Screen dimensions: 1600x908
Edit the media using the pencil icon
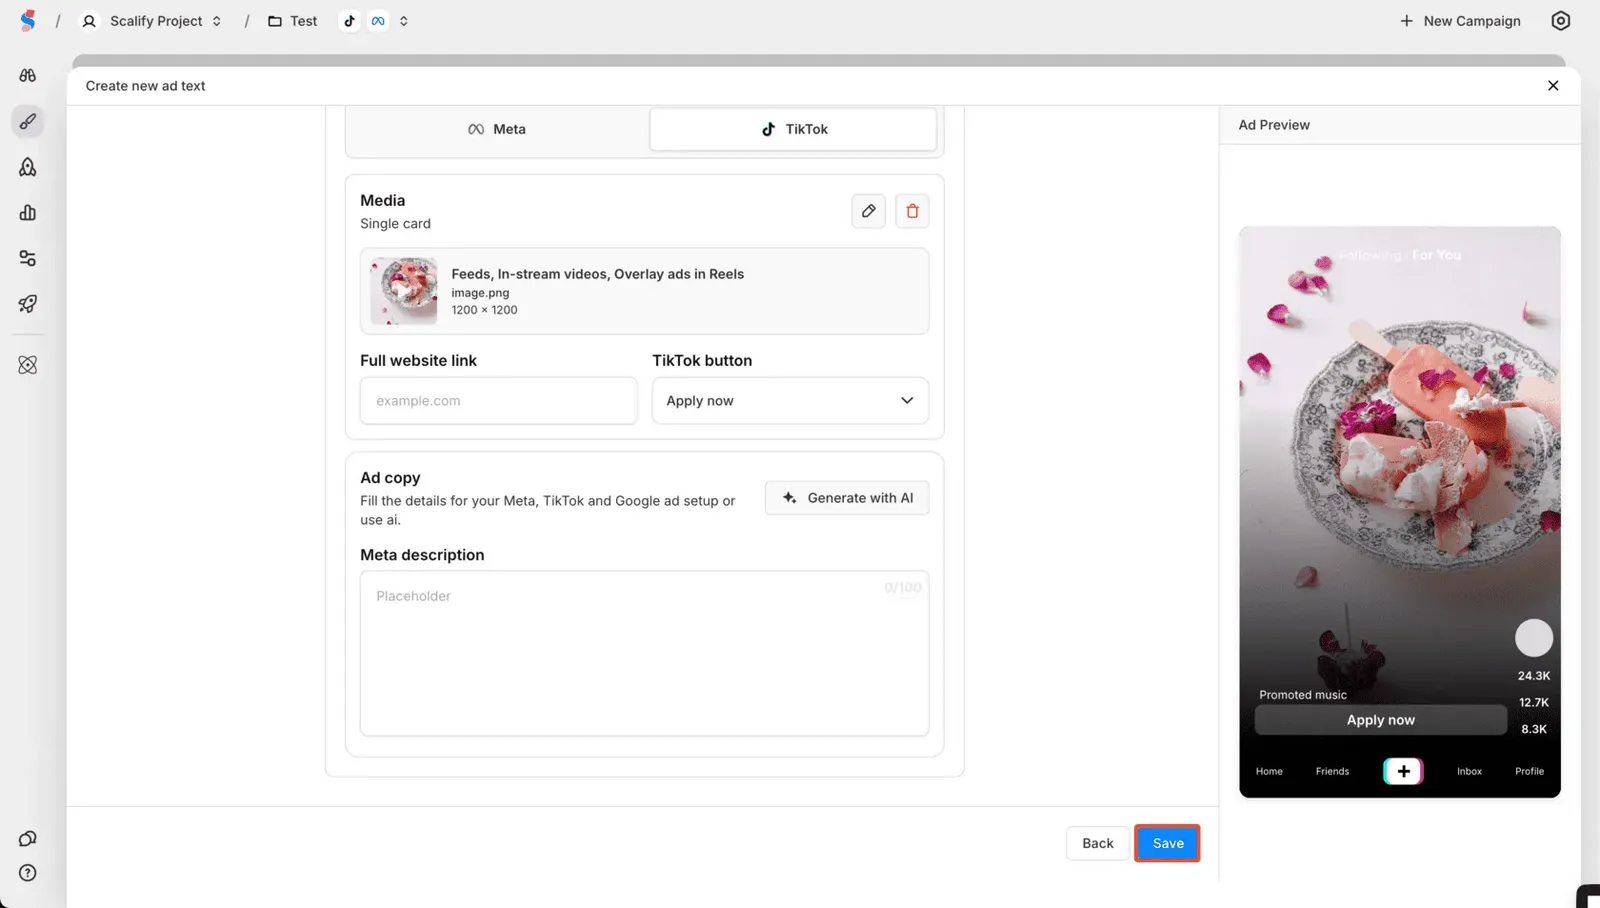867,210
